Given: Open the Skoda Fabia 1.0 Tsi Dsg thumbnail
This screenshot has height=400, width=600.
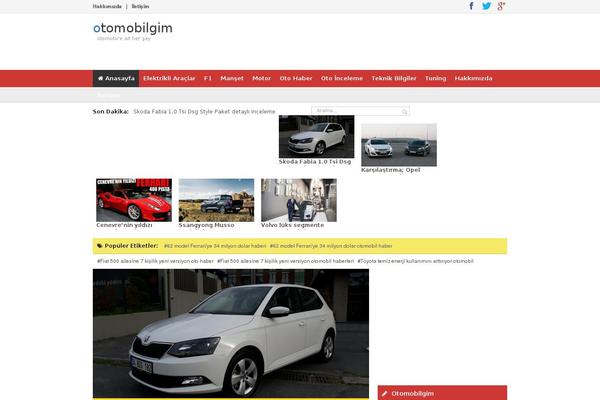Looking at the screenshot, I should pyautogui.click(x=316, y=137).
